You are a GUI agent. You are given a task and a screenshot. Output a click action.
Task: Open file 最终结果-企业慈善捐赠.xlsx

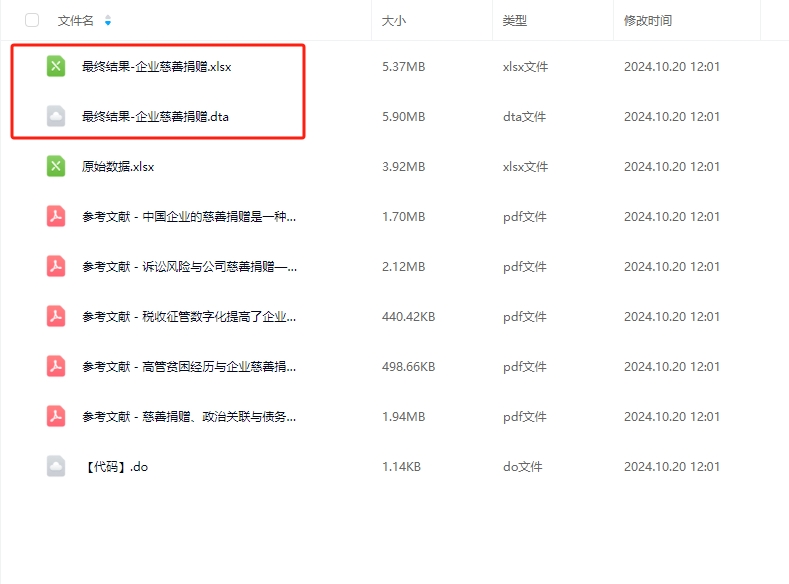[156, 66]
